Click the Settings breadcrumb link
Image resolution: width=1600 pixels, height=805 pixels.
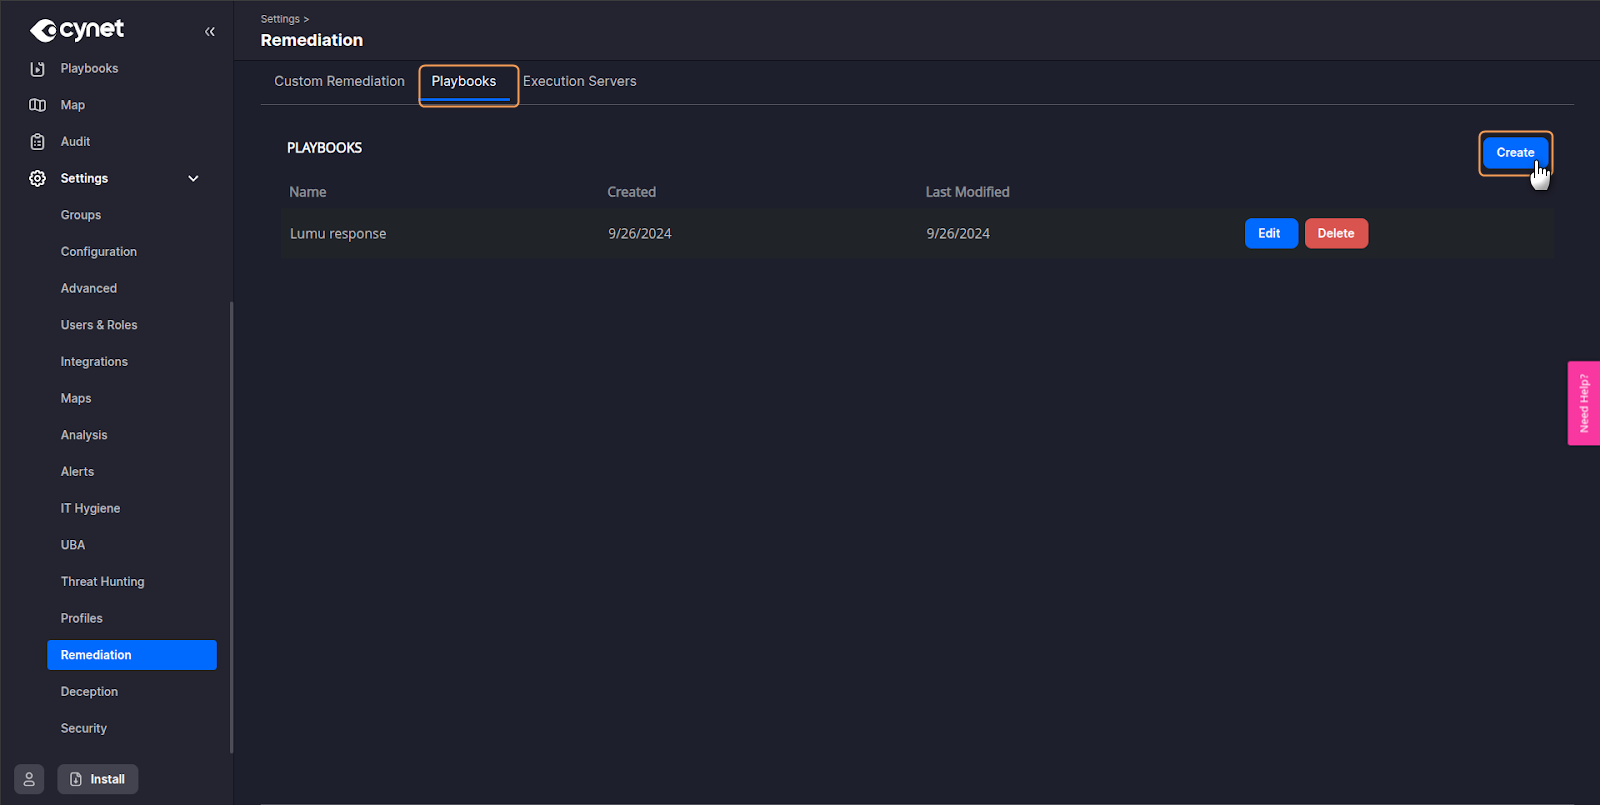pos(280,19)
